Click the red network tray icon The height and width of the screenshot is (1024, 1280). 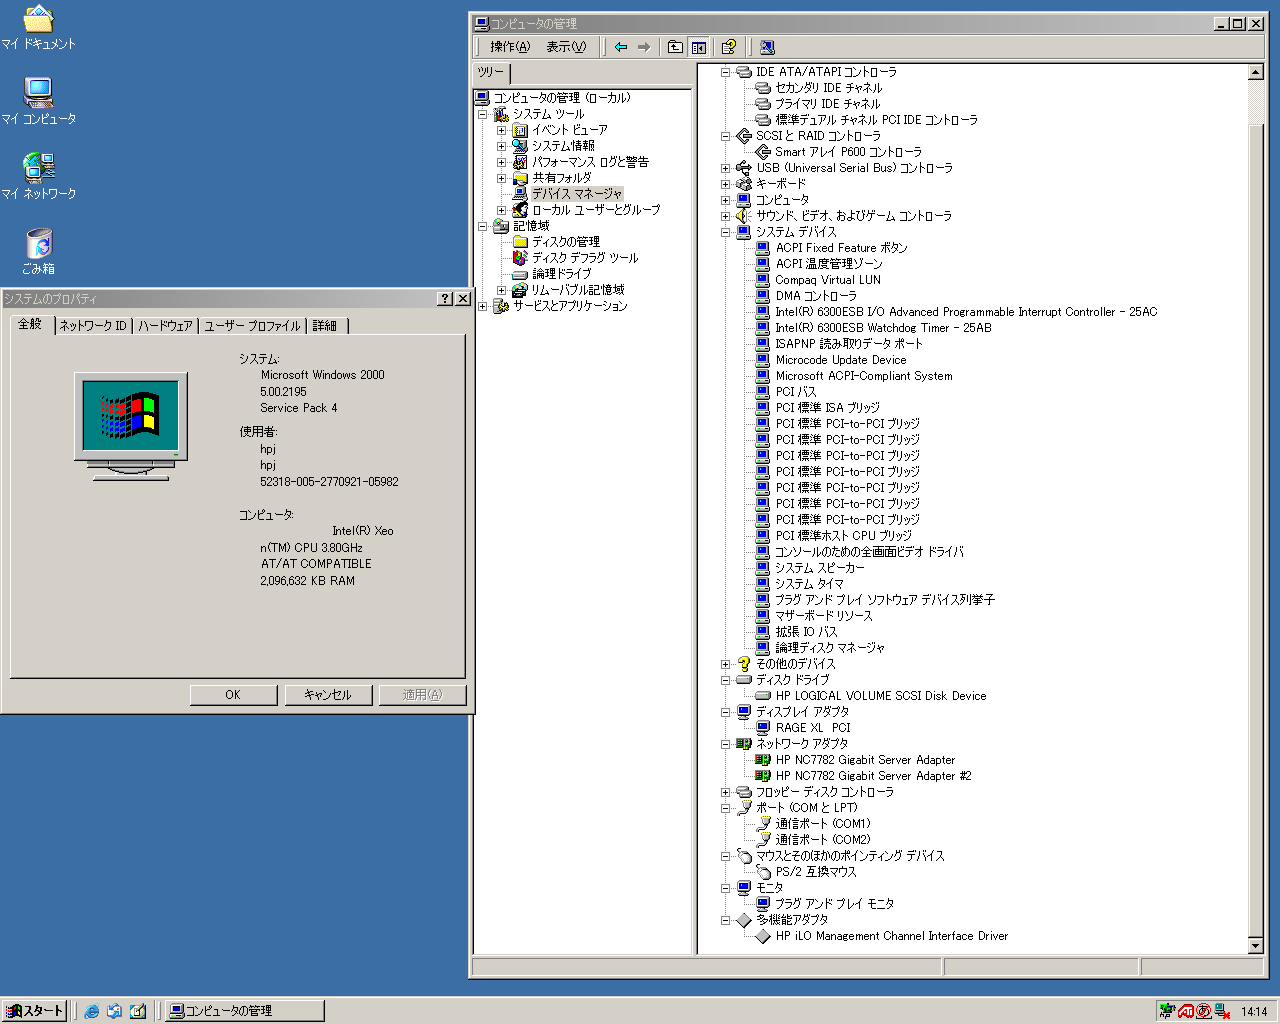click(1222, 1011)
